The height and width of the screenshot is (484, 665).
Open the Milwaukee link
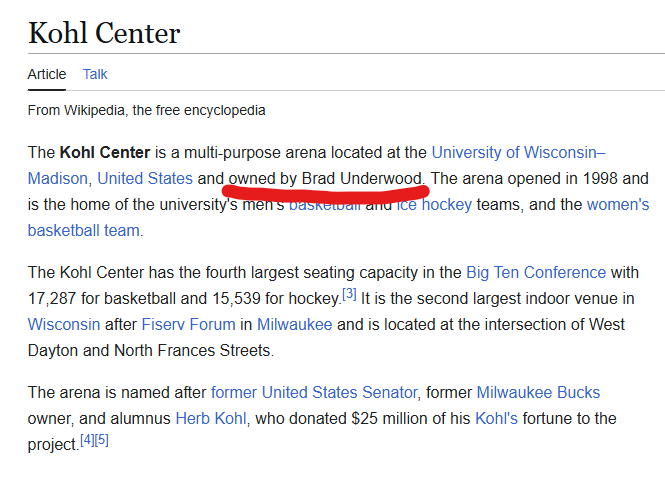pyautogui.click(x=295, y=324)
